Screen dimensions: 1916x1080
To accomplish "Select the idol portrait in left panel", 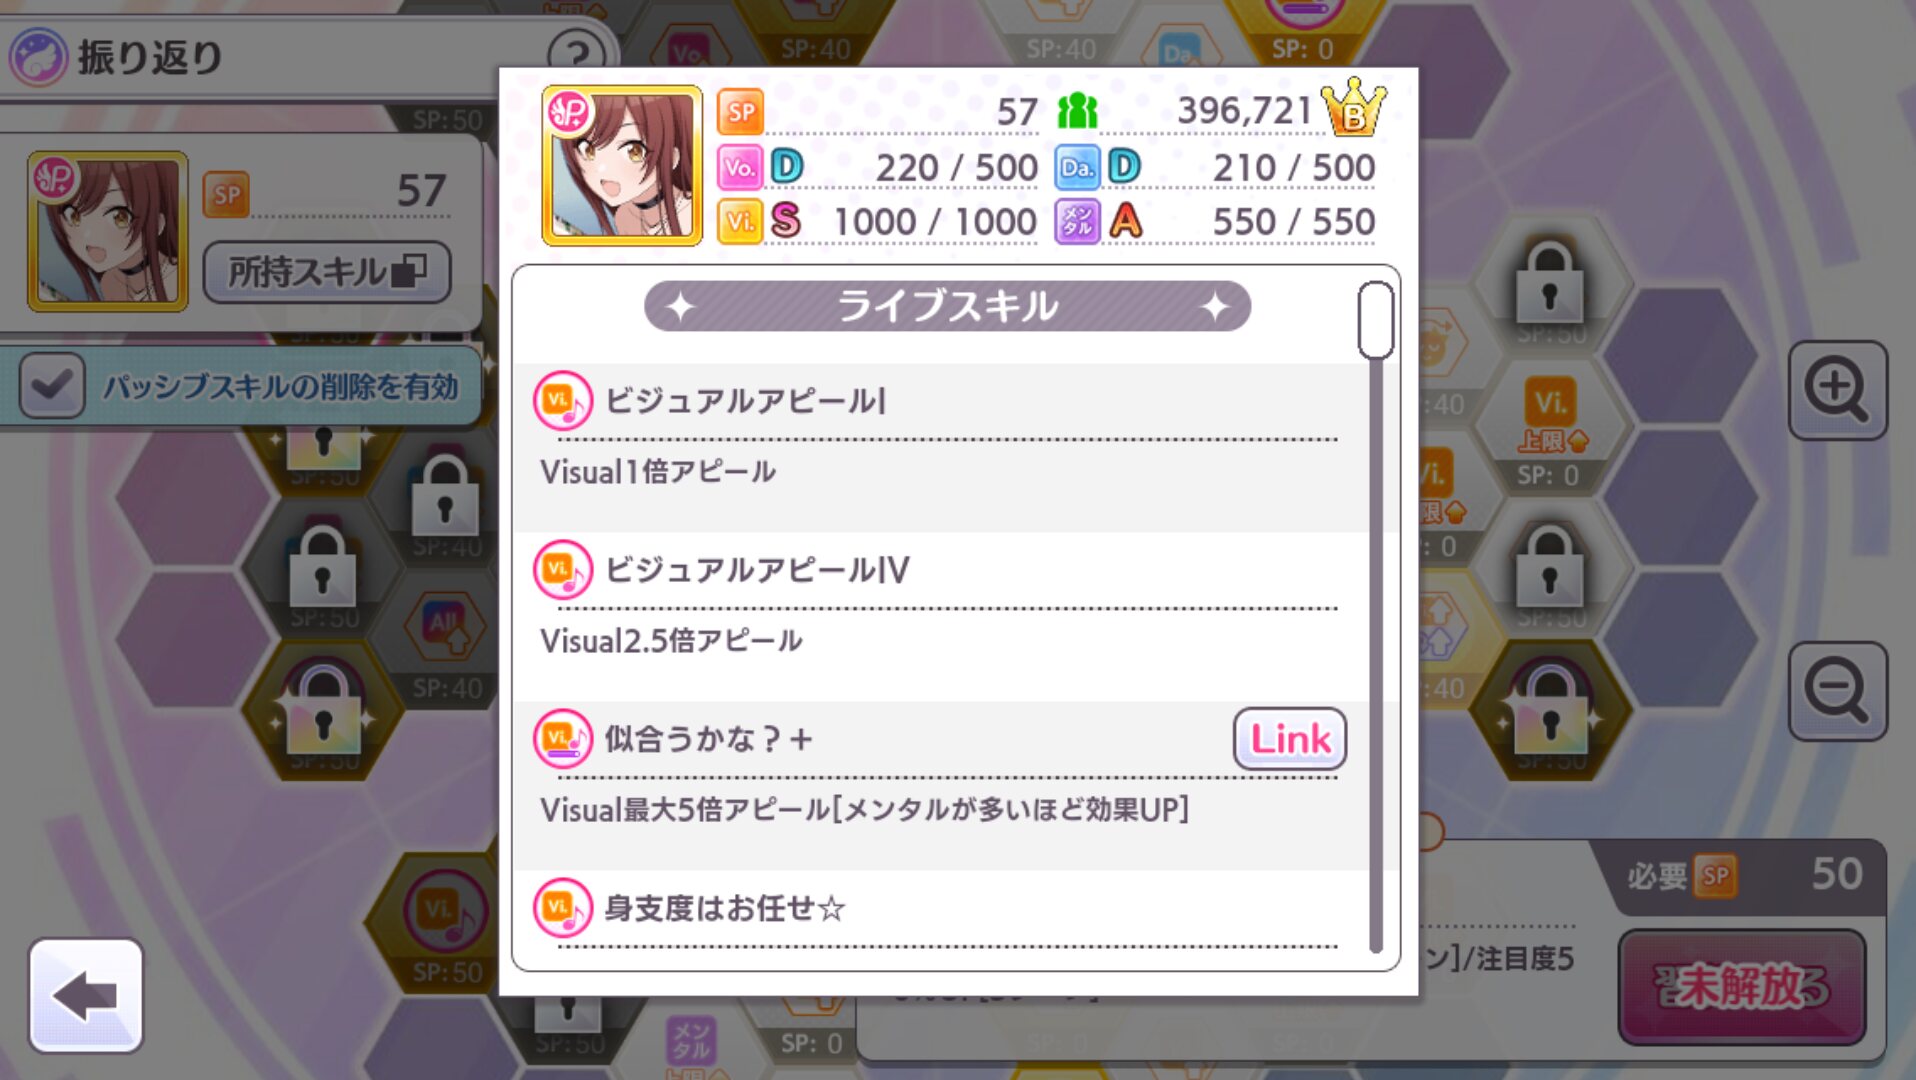I will 108,231.
